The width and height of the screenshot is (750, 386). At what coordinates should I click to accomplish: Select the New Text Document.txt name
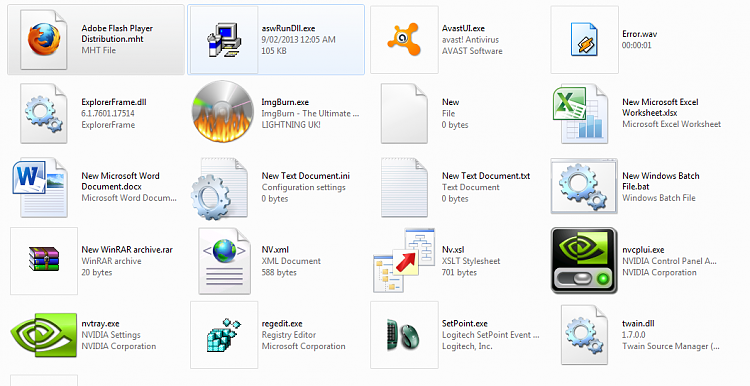point(486,176)
